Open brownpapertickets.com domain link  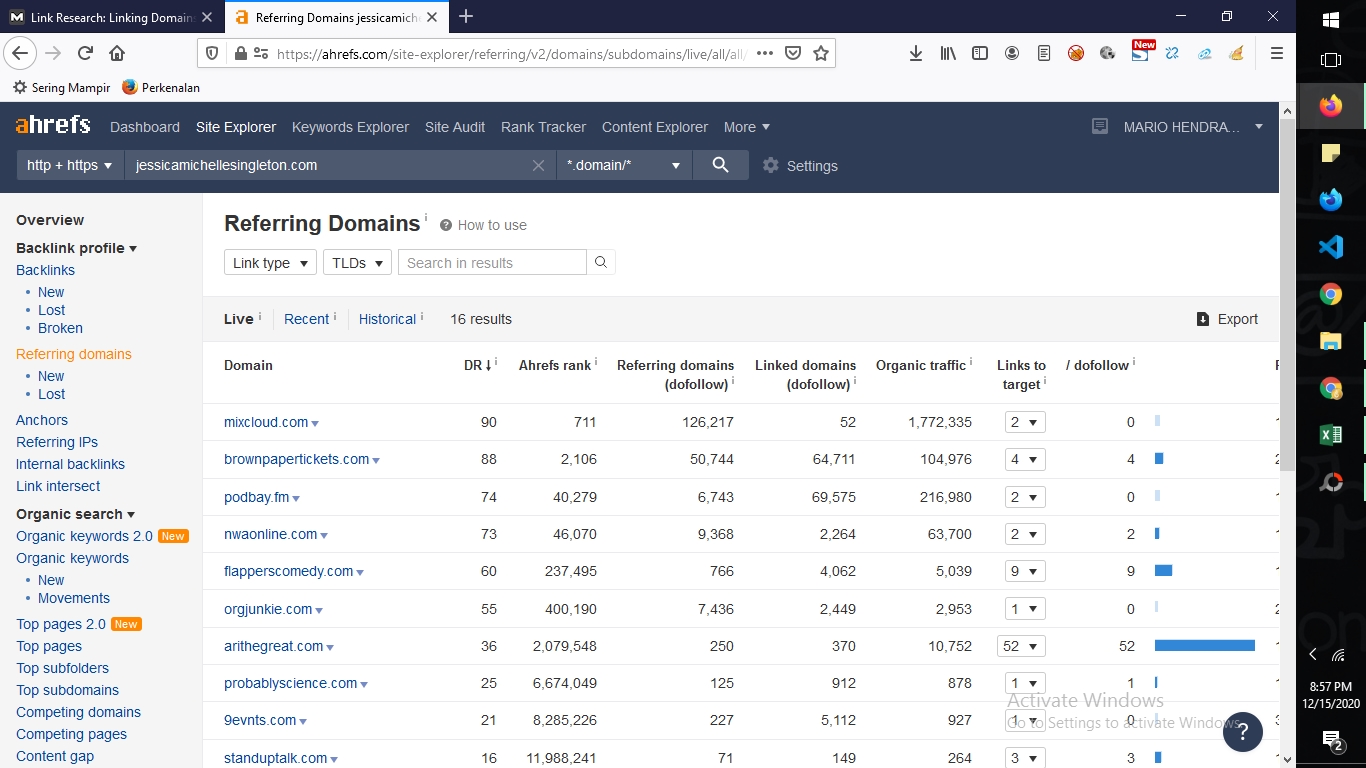[296, 459]
